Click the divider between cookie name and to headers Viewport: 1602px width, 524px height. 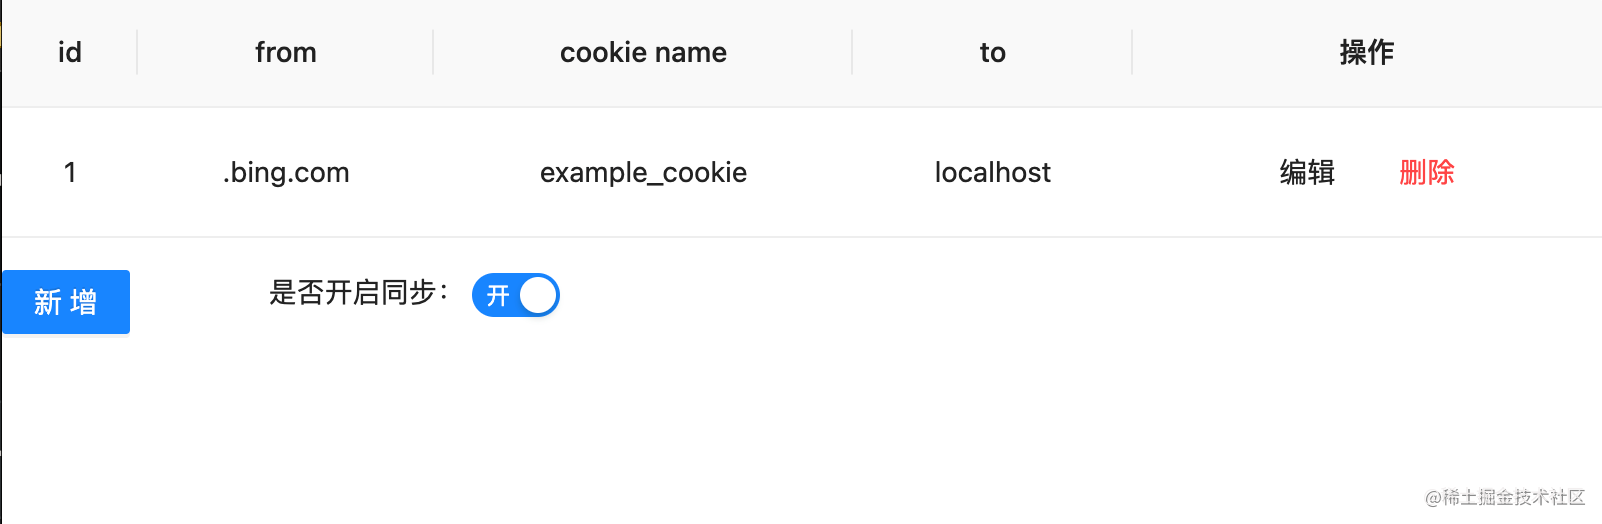852,52
